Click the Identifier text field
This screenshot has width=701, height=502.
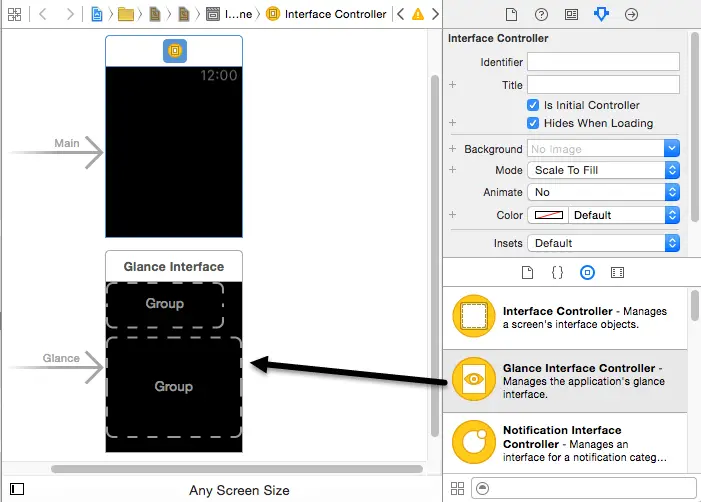603,62
